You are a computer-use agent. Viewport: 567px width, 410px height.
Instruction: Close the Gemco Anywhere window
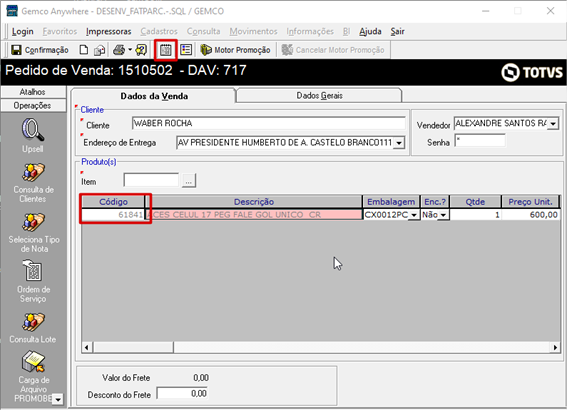tap(550, 11)
